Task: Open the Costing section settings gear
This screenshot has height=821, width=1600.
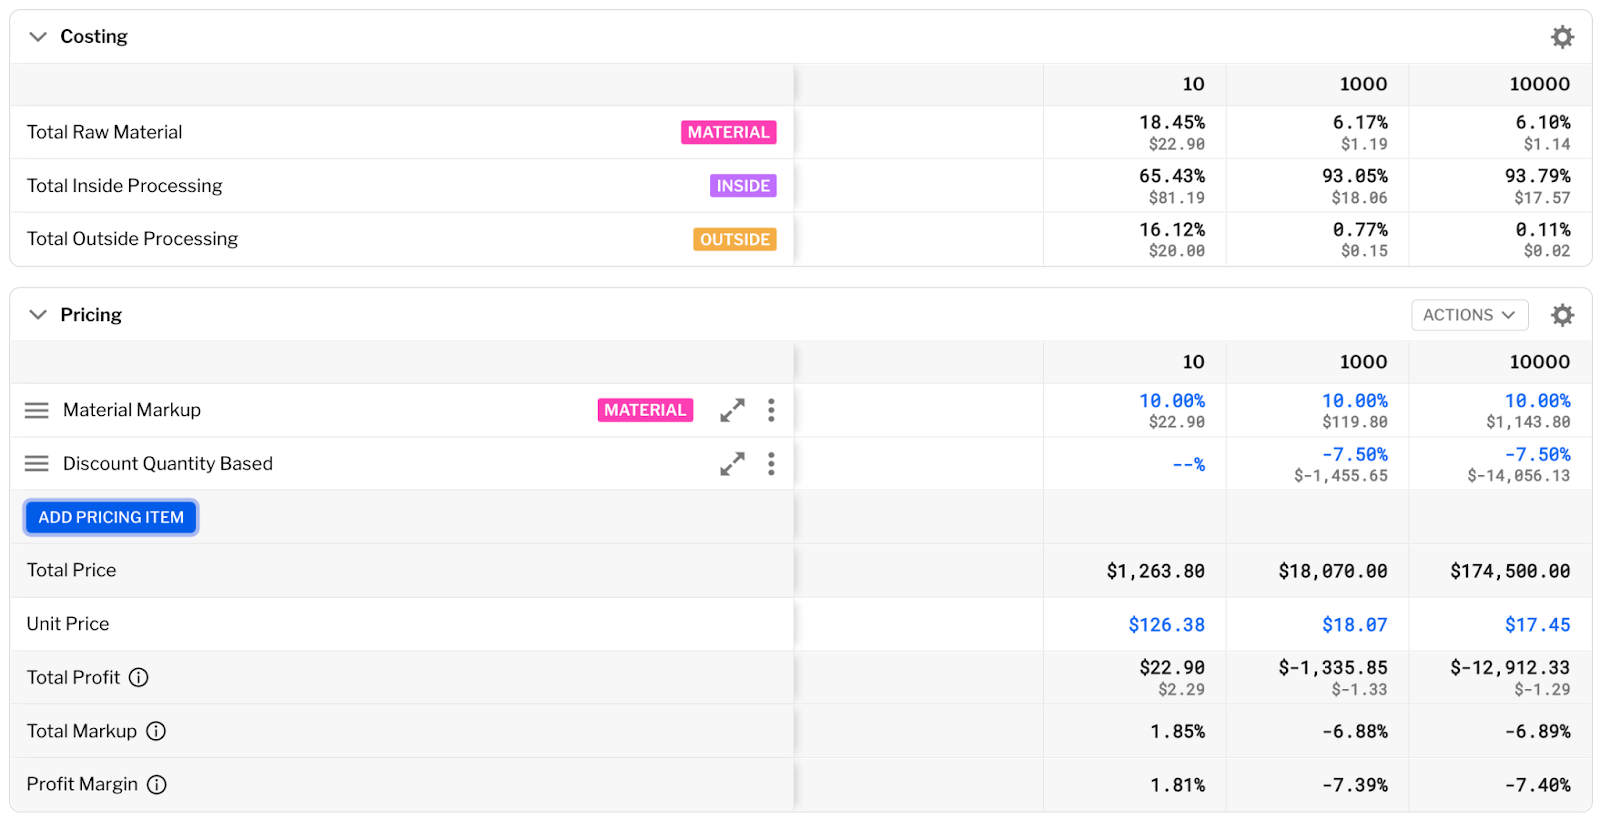Action: 1562,37
